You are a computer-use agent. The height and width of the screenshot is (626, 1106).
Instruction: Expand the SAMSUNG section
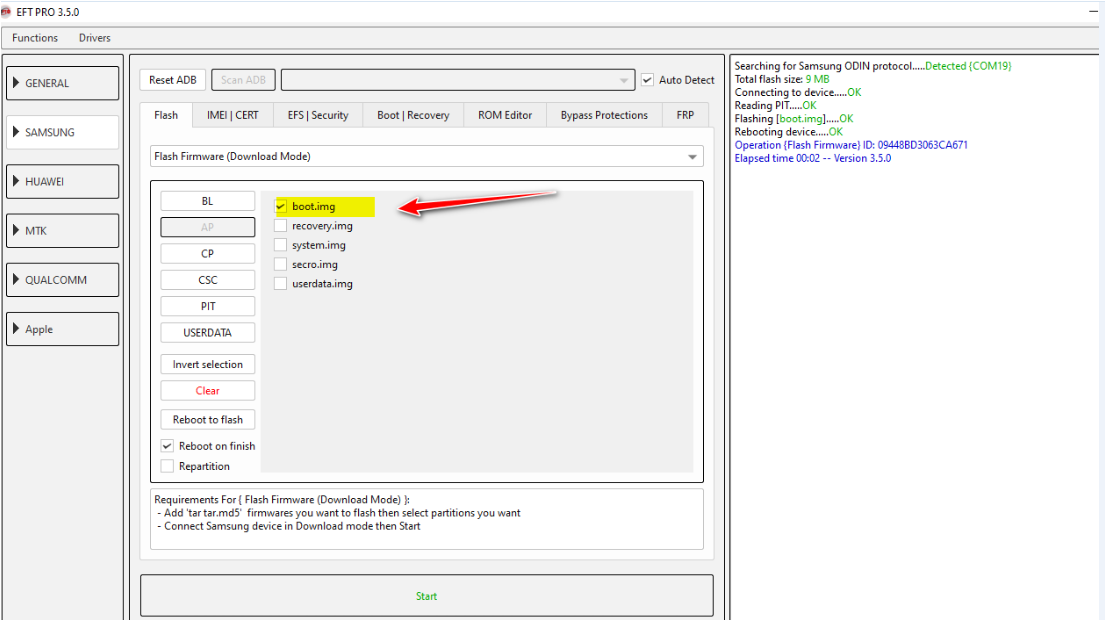click(63, 133)
